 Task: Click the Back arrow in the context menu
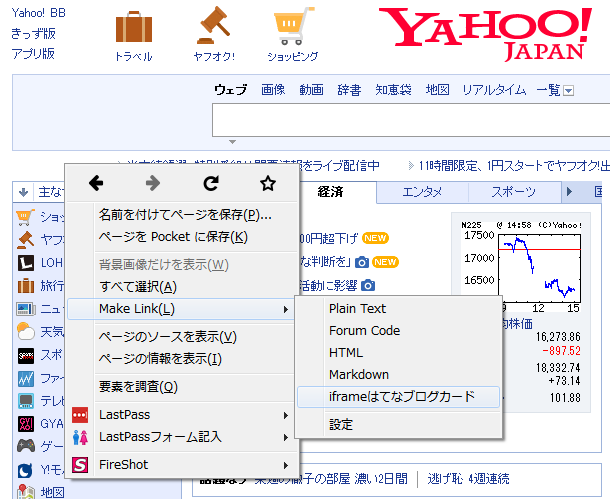point(96,183)
